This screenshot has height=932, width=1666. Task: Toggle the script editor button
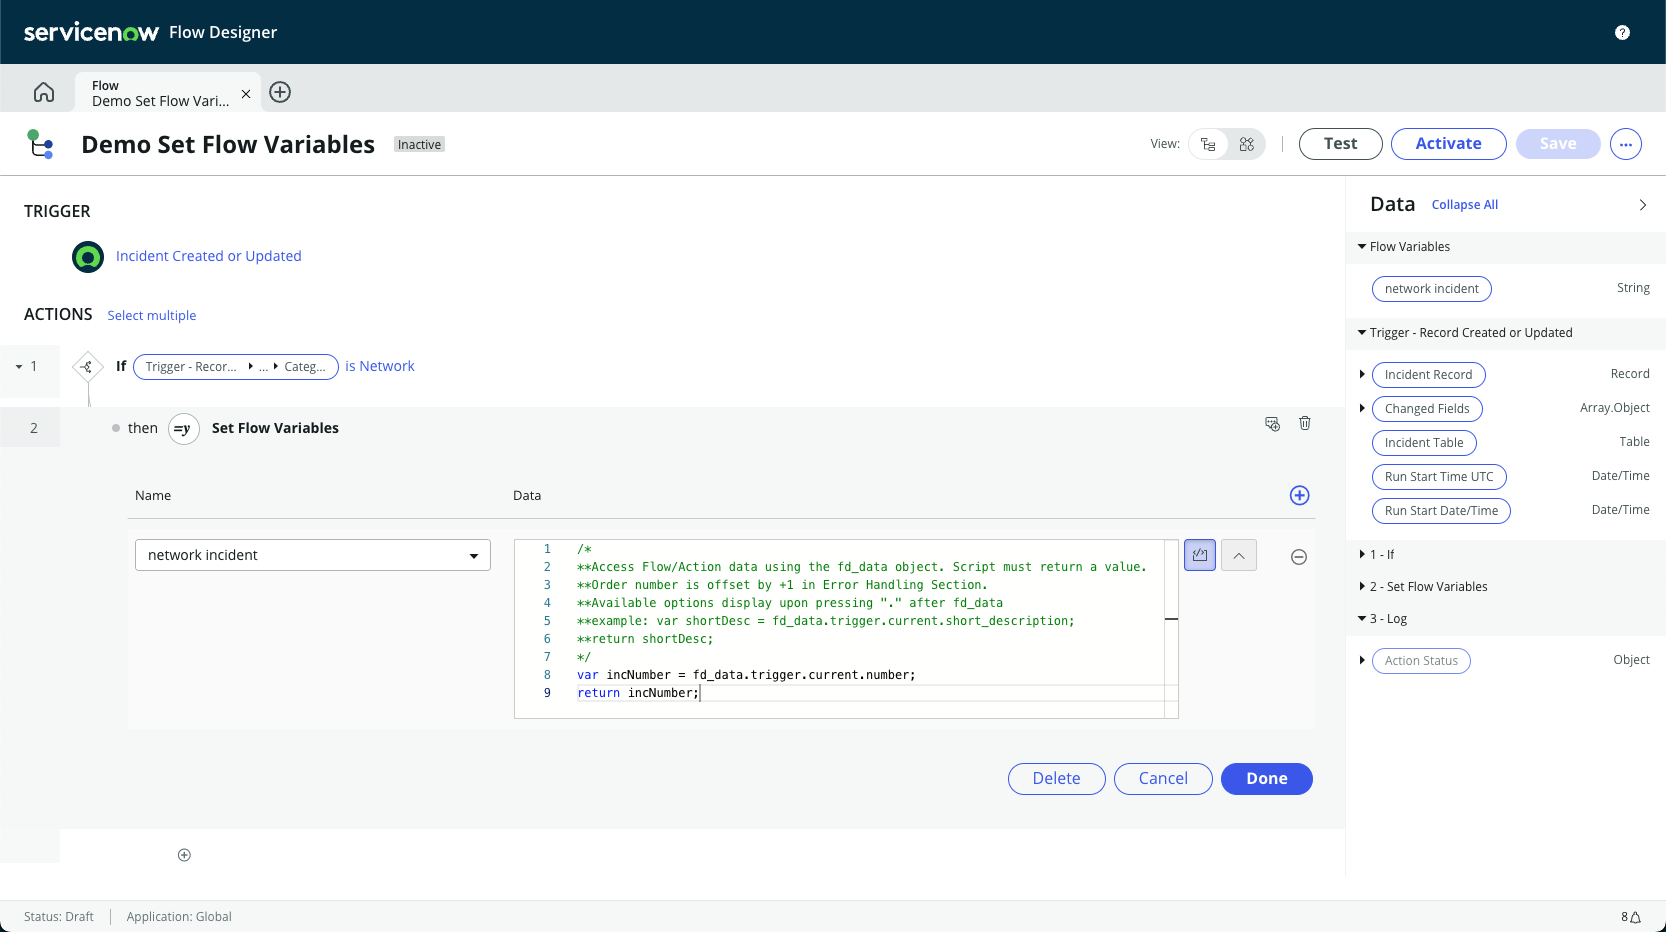[x=1200, y=555]
